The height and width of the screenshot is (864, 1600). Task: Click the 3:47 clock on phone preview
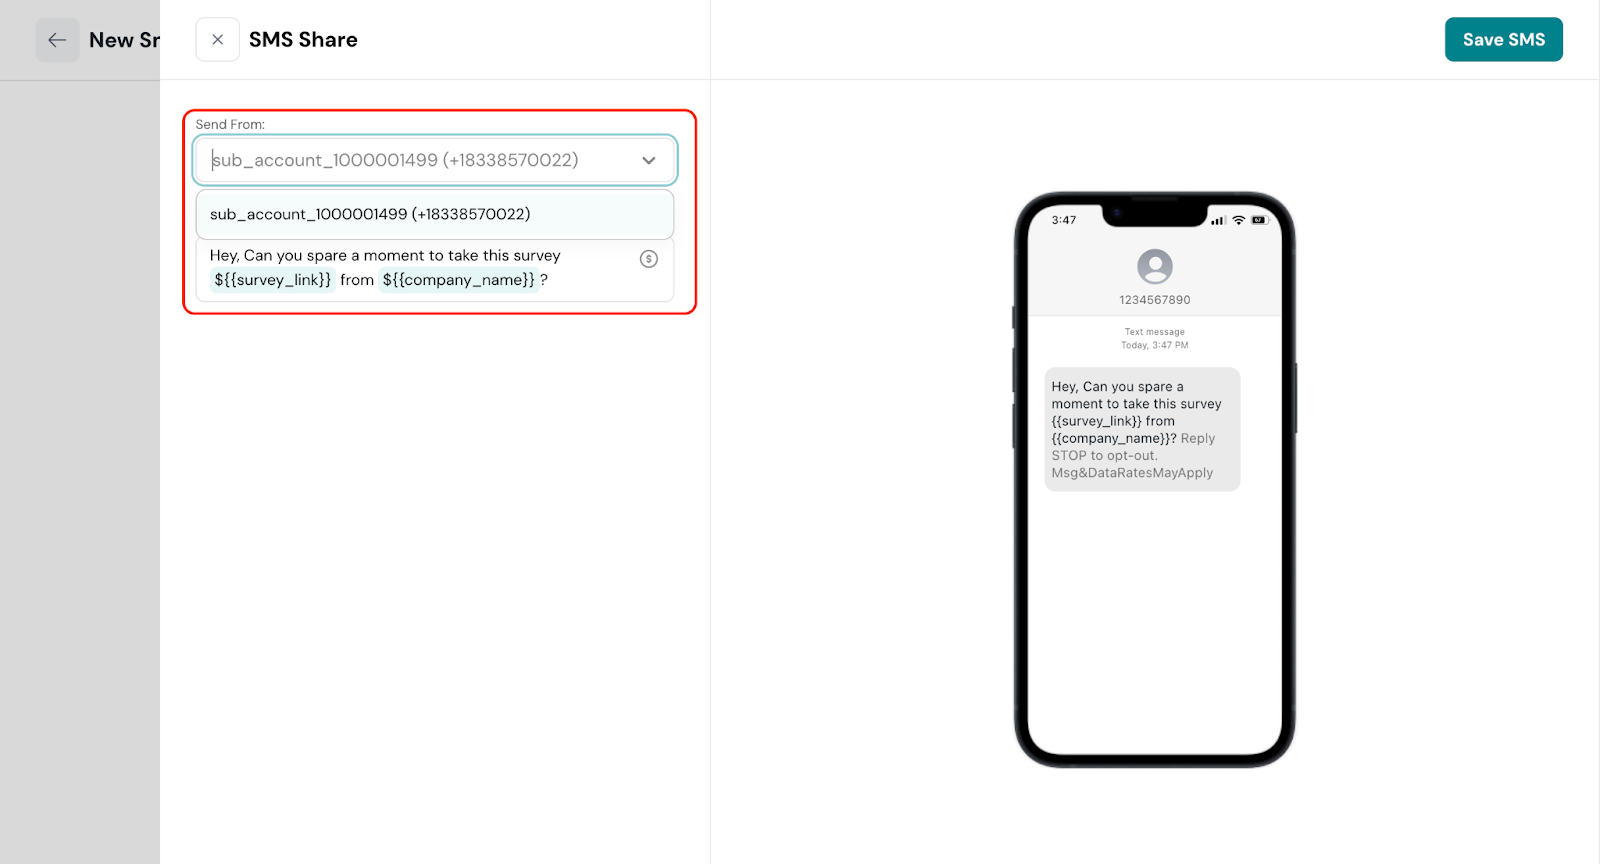point(1064,220)
